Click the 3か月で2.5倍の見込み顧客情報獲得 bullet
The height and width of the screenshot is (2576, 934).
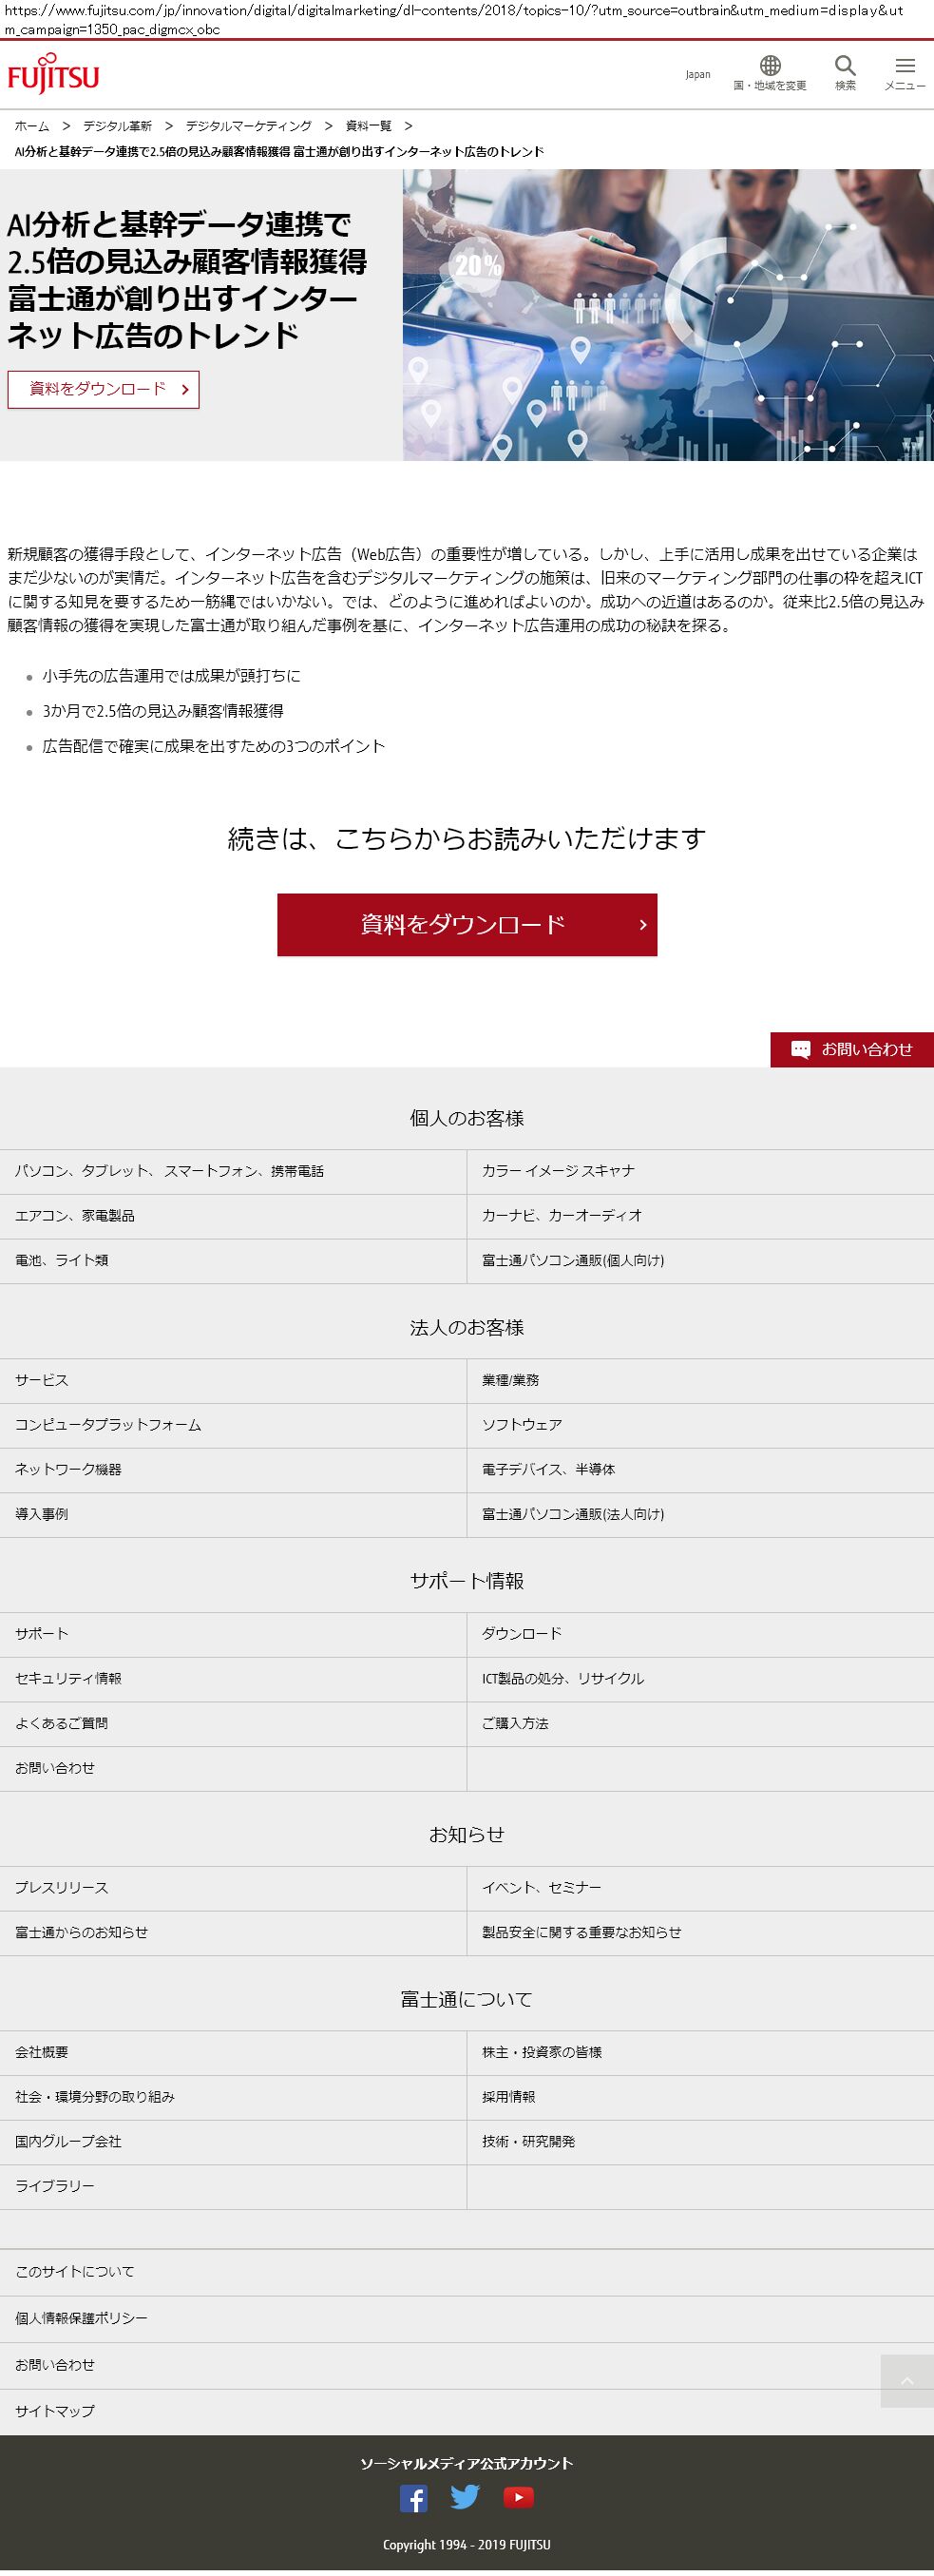click(163, 711)
